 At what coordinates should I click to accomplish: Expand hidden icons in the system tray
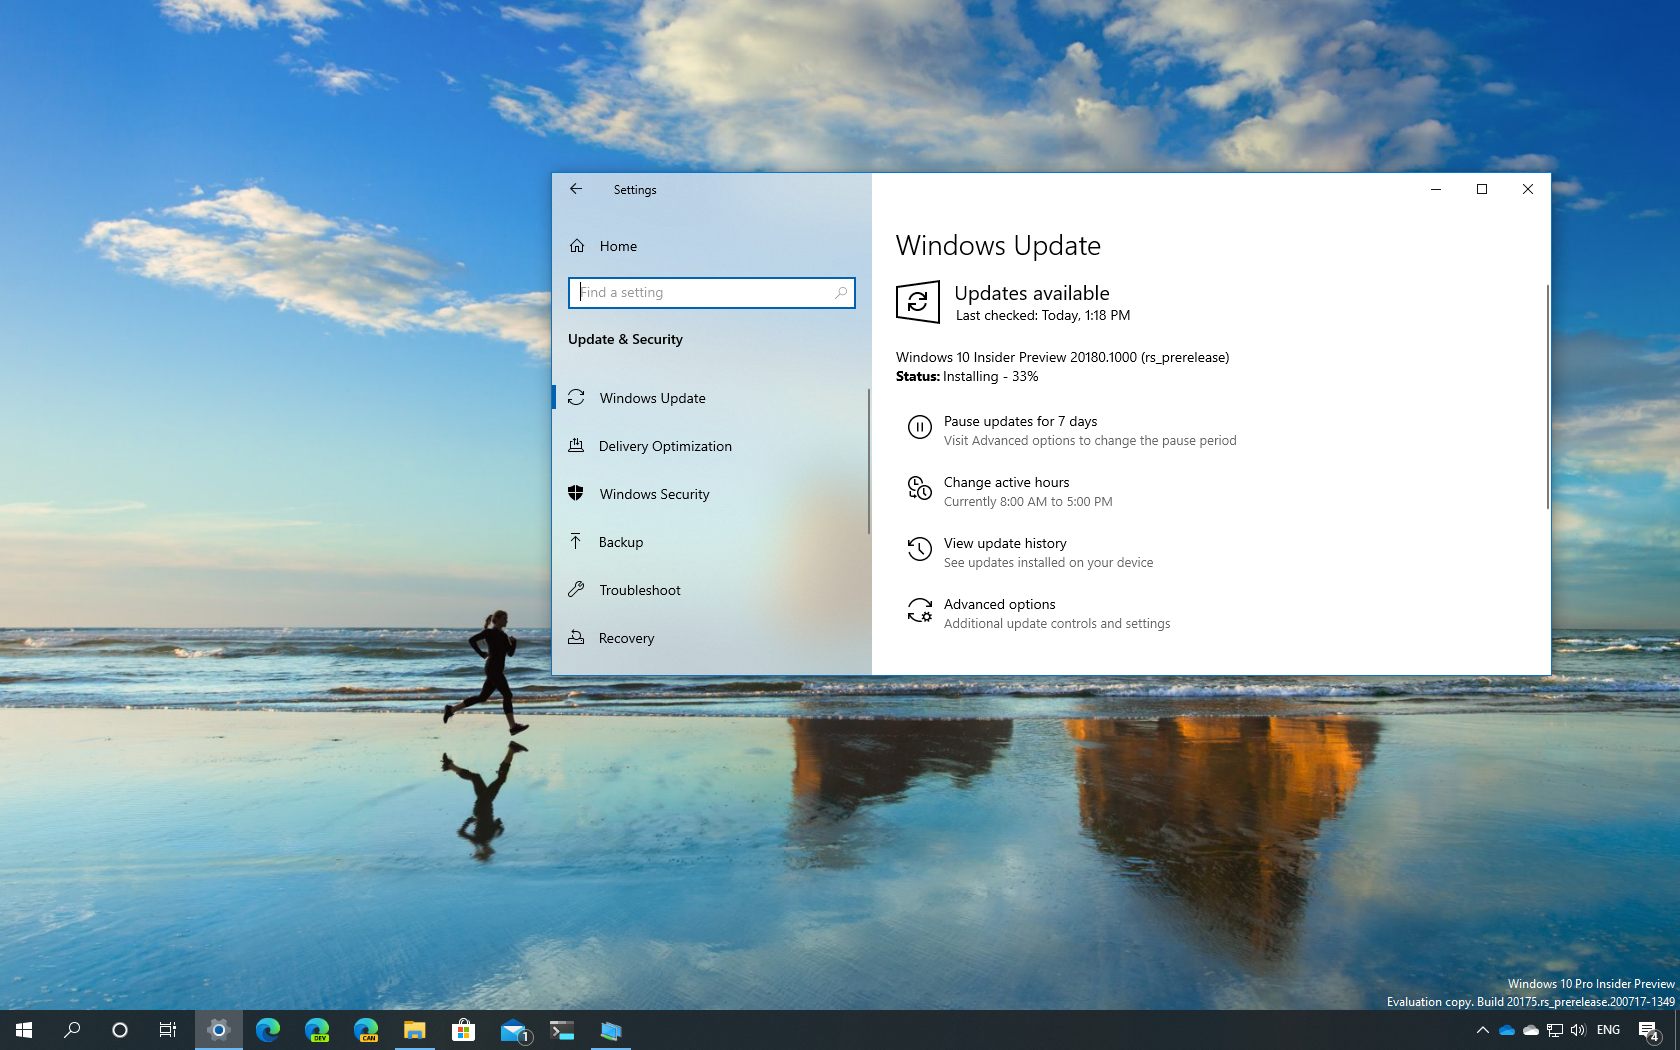pos(1483,1029)
